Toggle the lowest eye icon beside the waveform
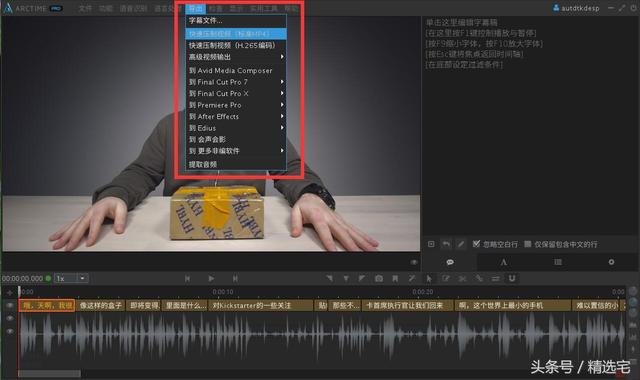This screenshot has height=380, width=640. [x=10, y=331]
